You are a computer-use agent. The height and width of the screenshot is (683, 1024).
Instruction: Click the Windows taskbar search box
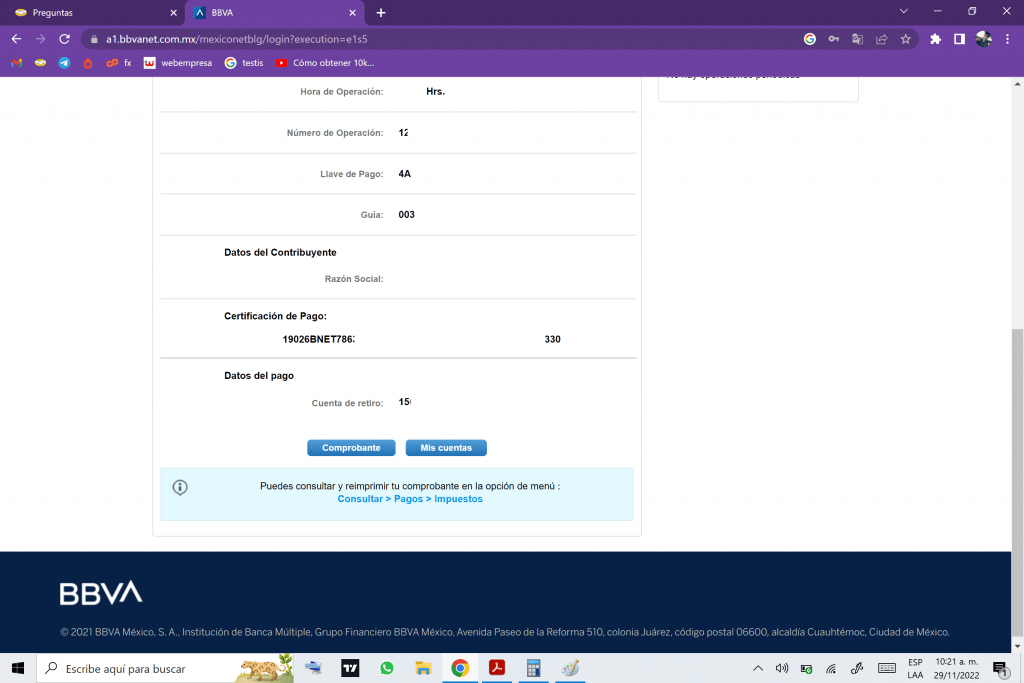click(165, 668)
